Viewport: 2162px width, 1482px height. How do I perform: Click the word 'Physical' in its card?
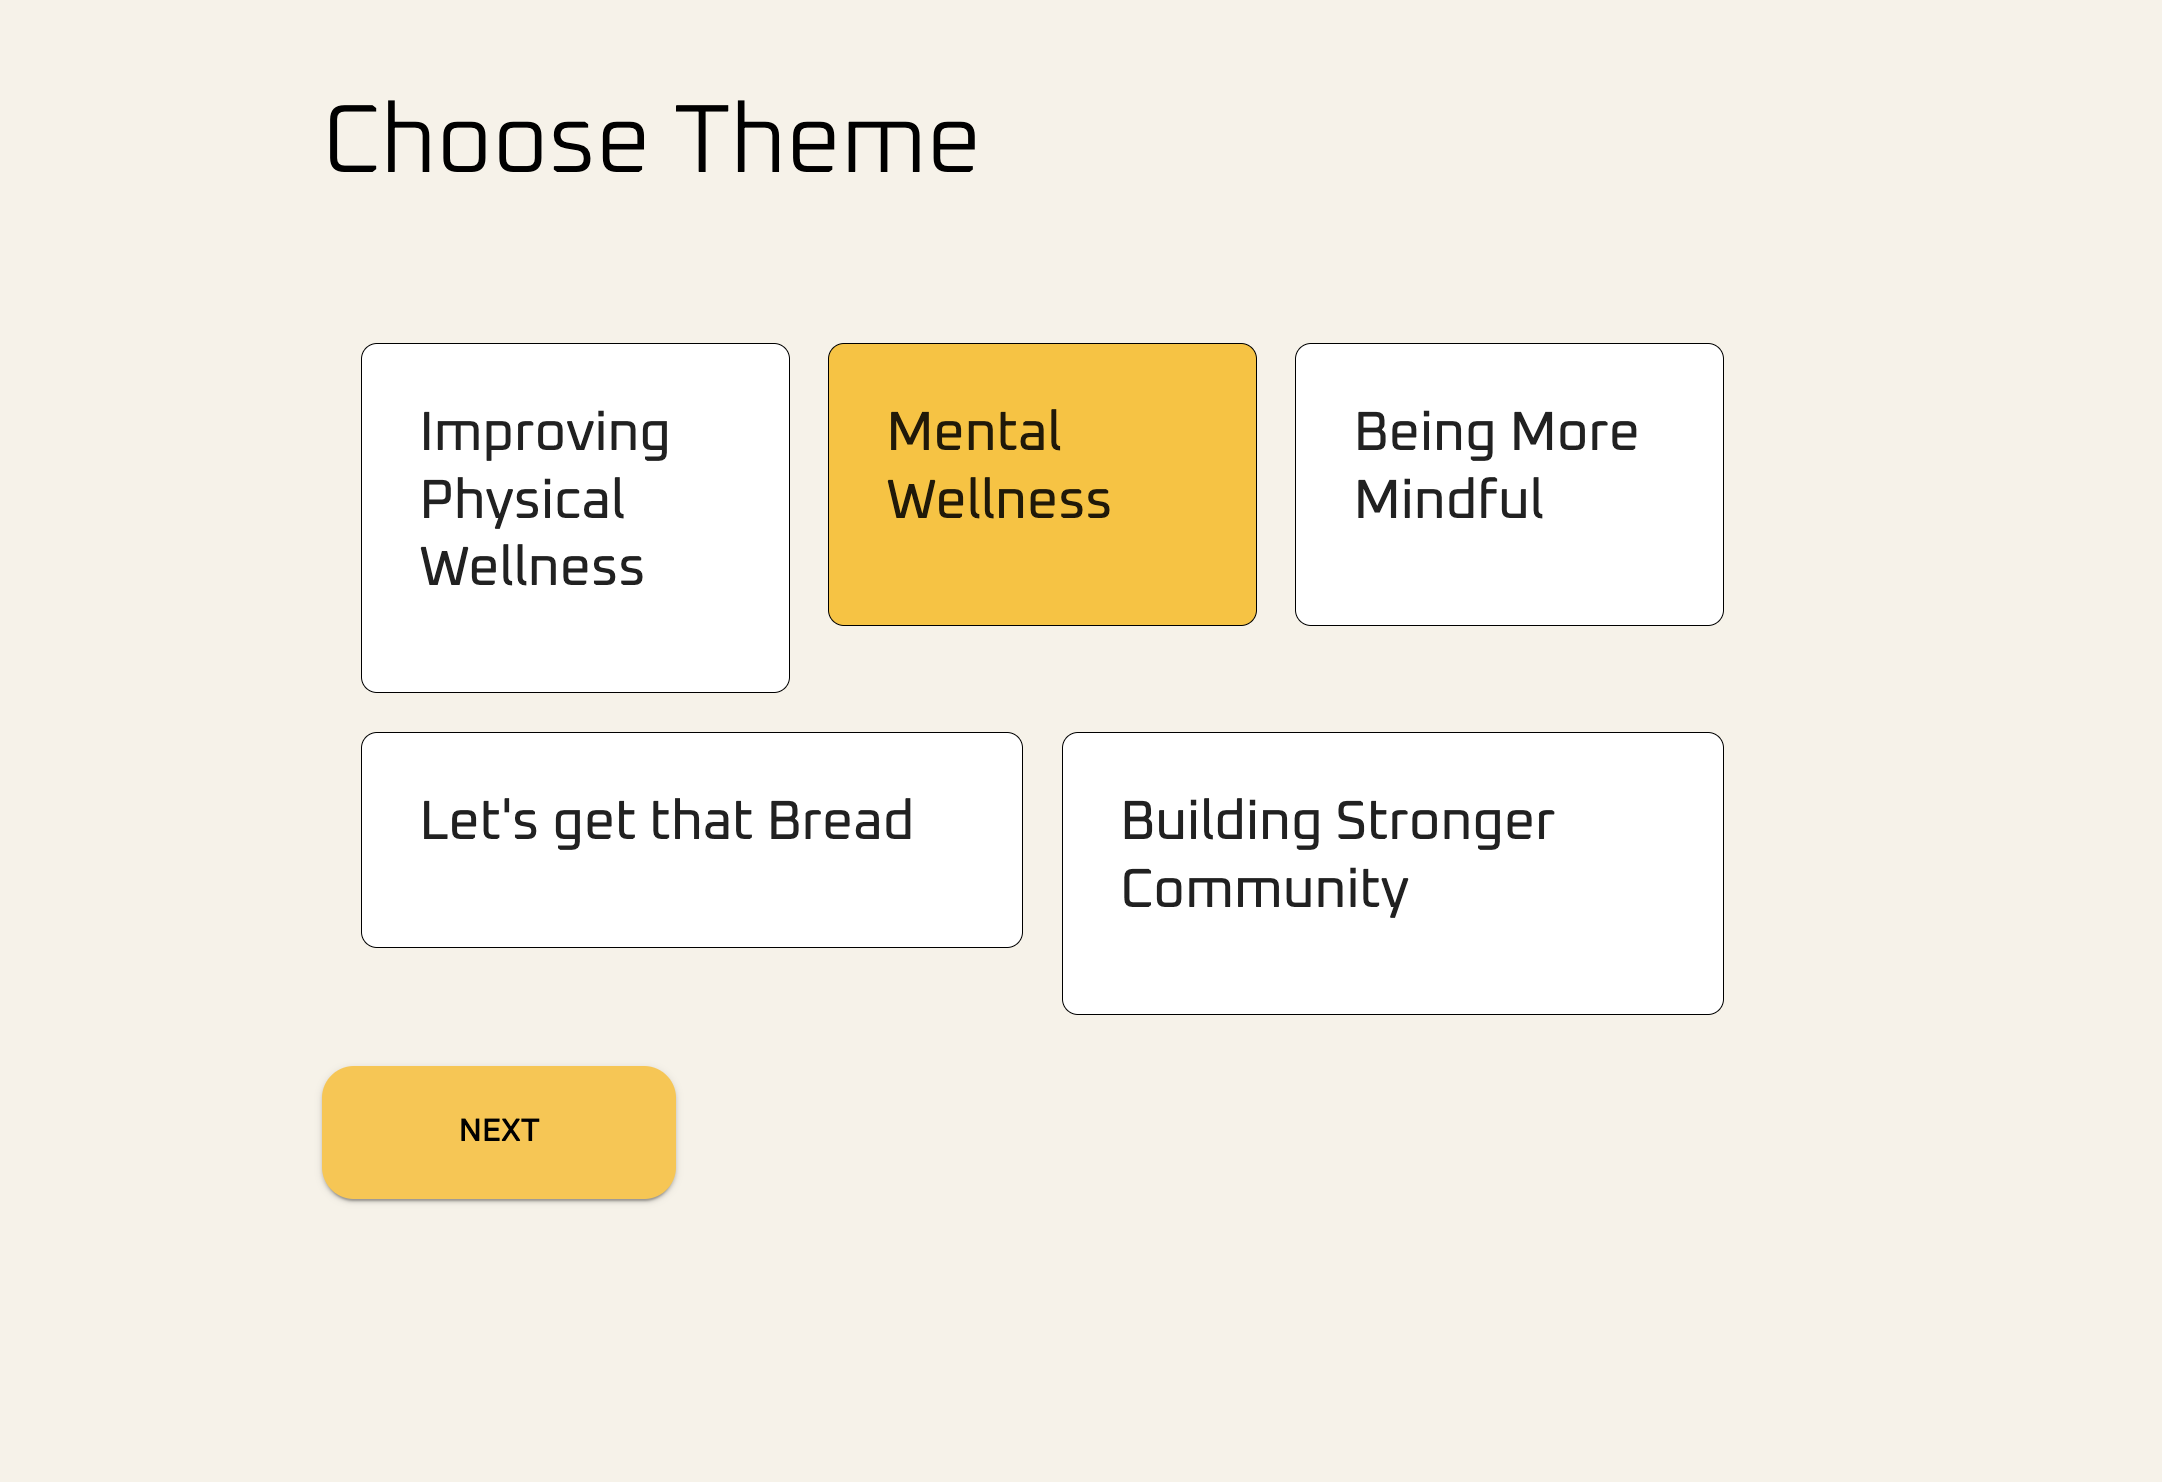[522, 500]
